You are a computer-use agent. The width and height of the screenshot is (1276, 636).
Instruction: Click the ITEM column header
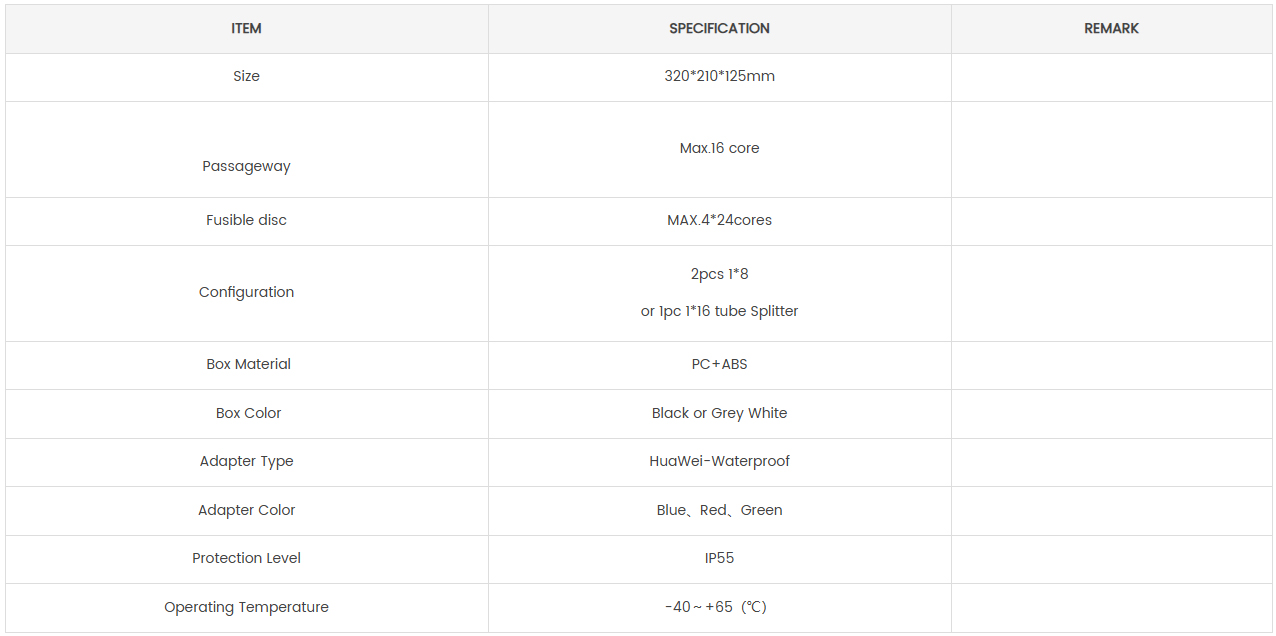pyautogui.click(x=246, y=28)
